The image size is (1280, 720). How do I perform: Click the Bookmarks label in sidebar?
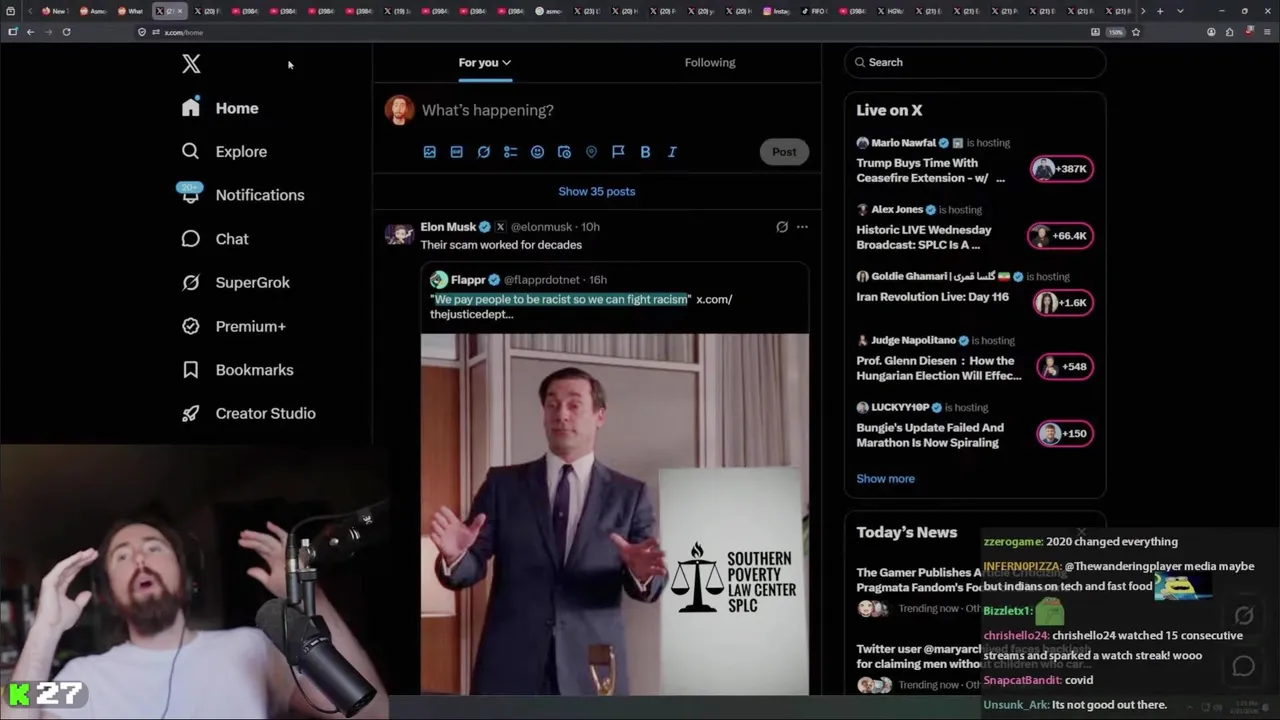[x=254, y=370]
